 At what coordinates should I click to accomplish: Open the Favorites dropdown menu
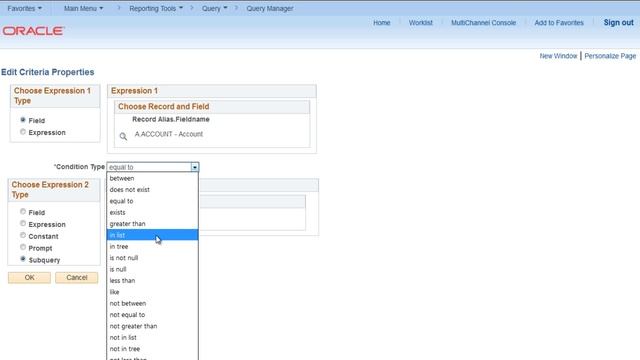[x=24, y=8]
